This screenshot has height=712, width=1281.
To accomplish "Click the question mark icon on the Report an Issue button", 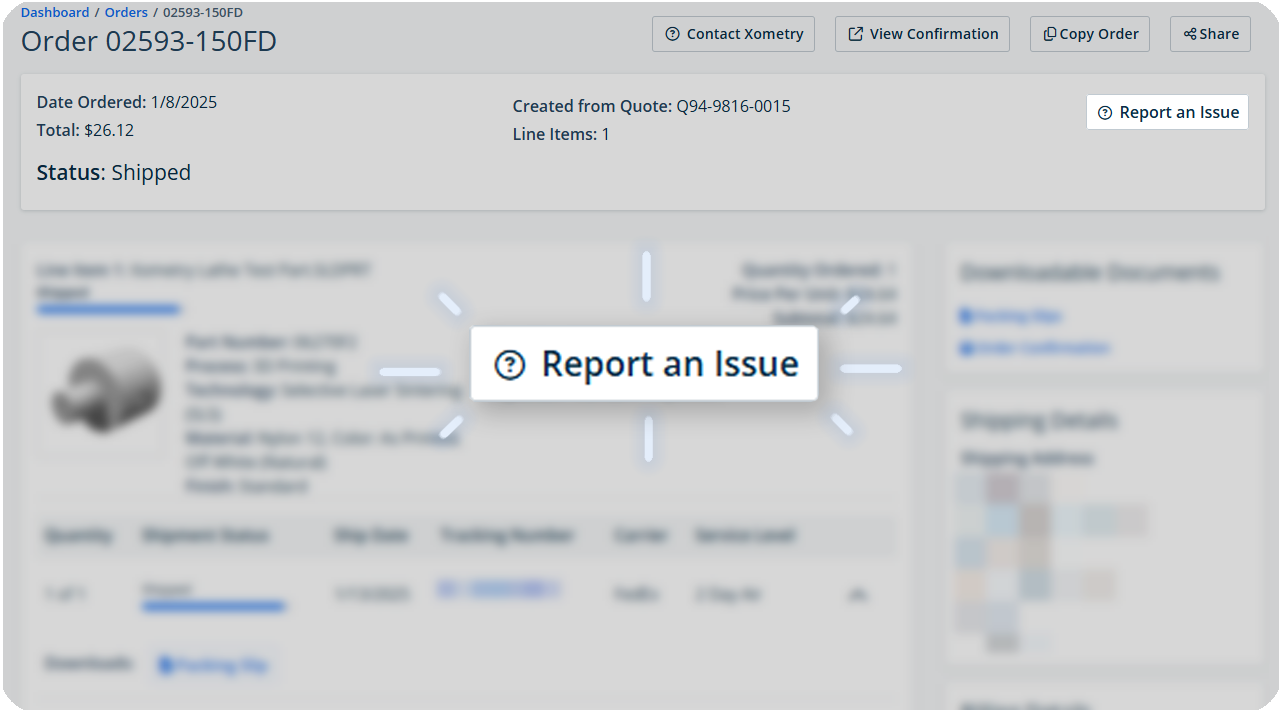I will 1104,112.
